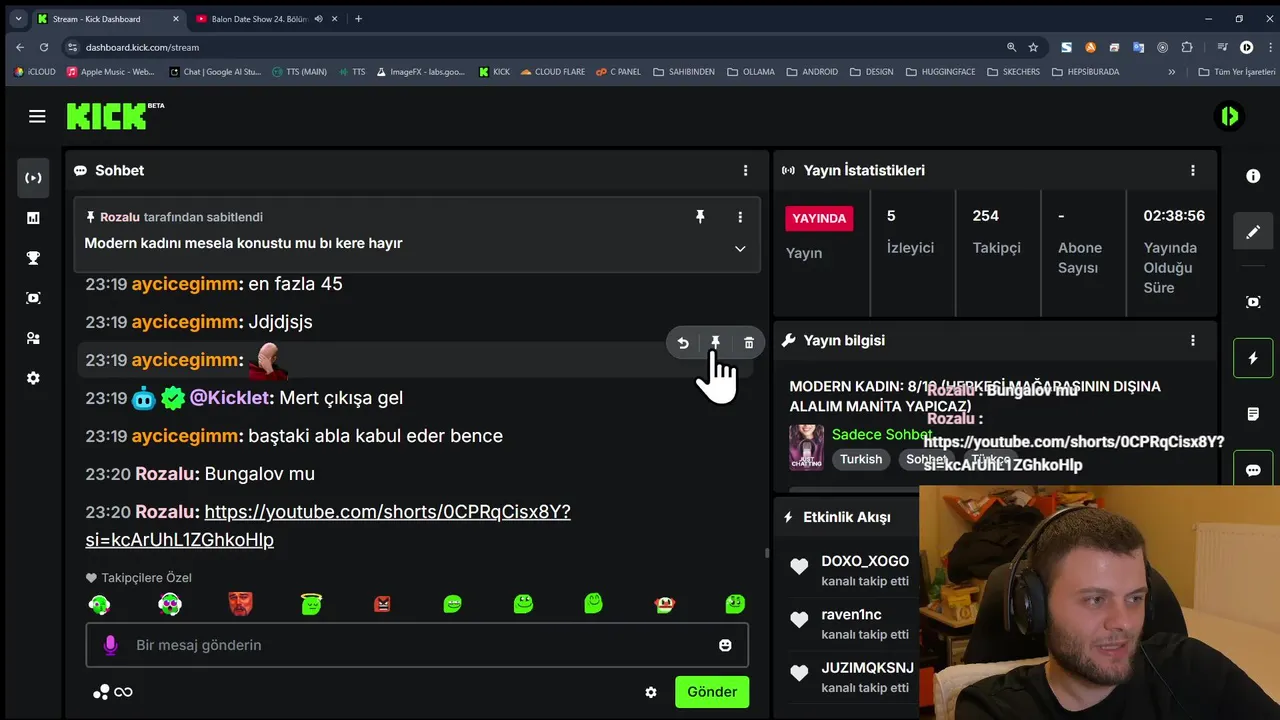Open the trophy achievements icon in left sidebar

(x=33, y=258)
